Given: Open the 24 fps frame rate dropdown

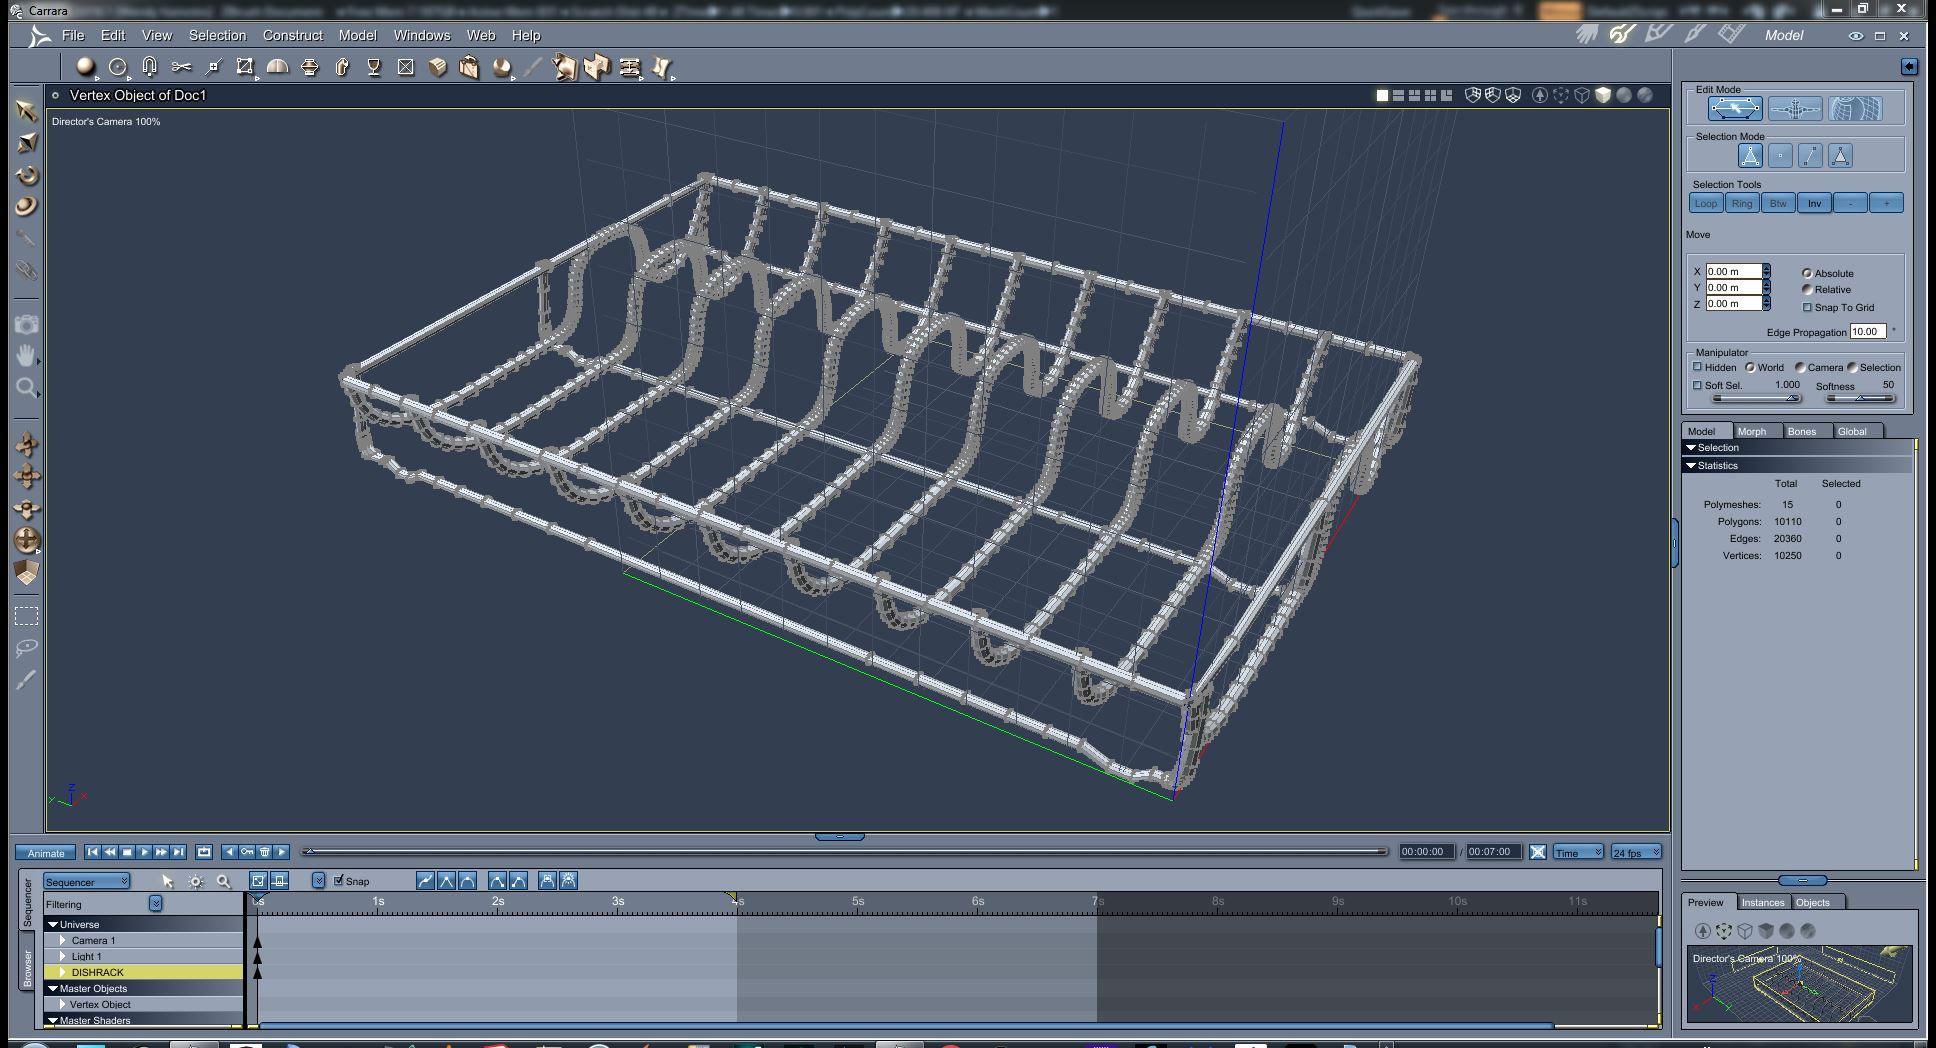Looking at the screenshot, I should [1636, 852].
